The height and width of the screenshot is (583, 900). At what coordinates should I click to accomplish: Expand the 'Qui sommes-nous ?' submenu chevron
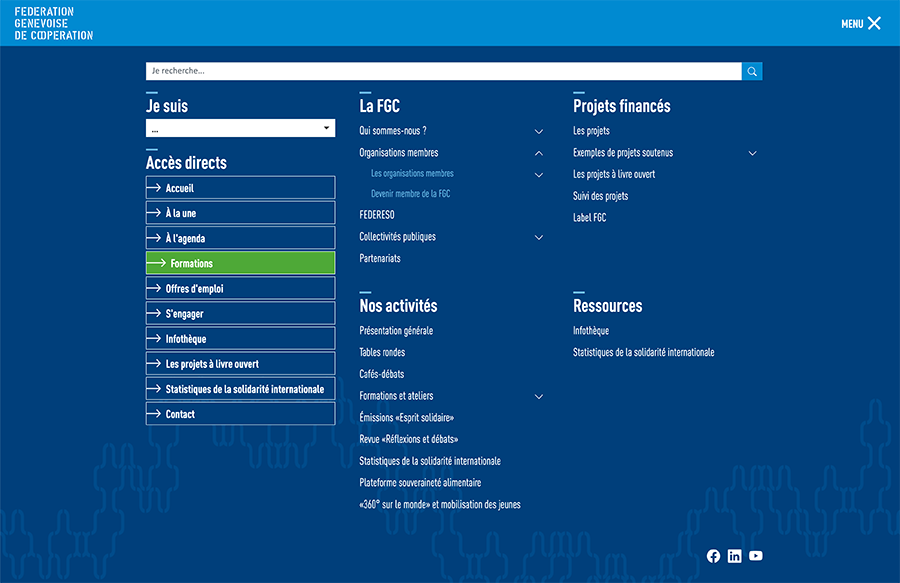point(538,131)
